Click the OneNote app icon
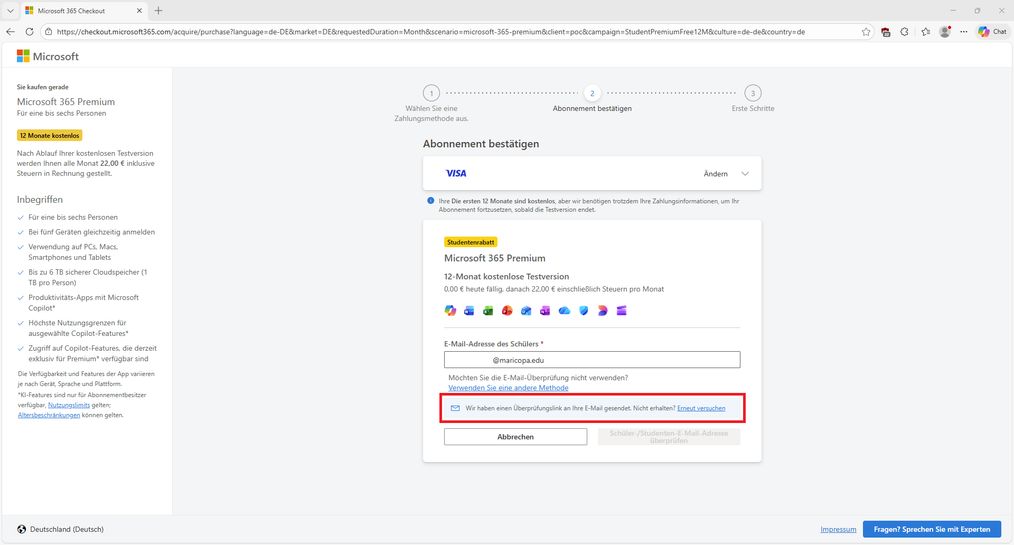The height and width of the screenshot is (545, 1014). point(545,311)
